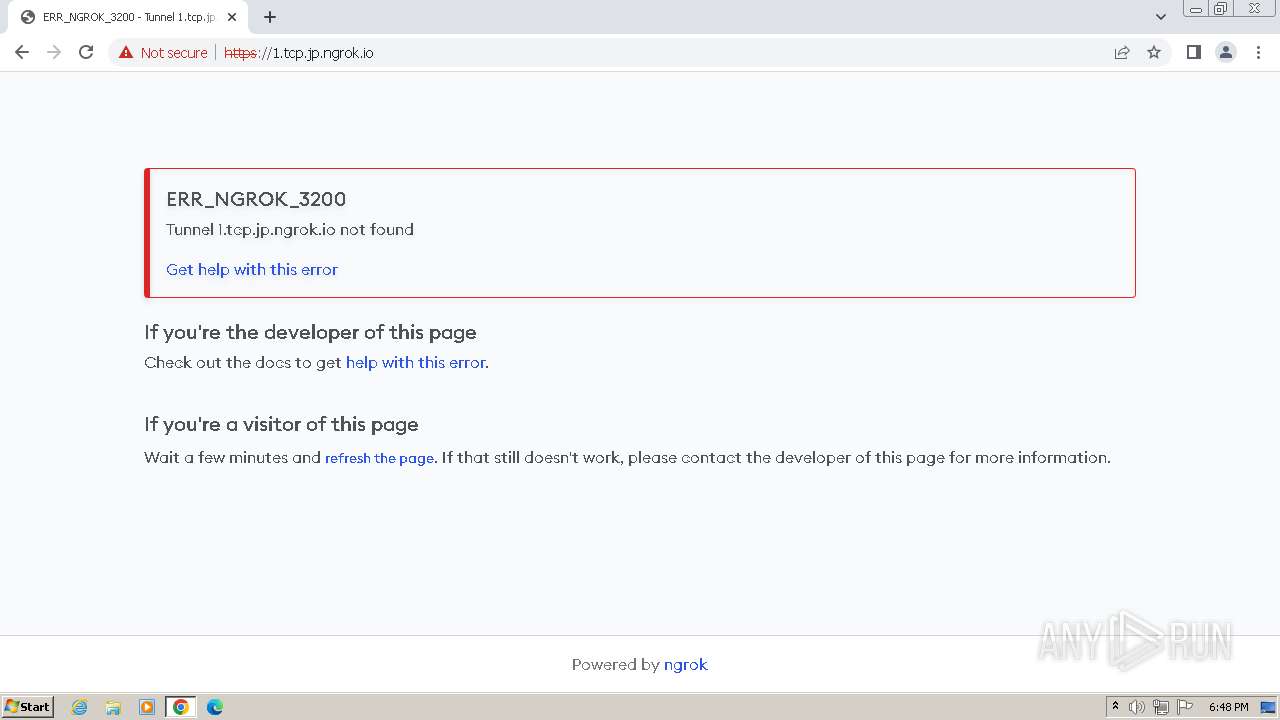Go back to the previous page
This screenshot has height=720, width=1280.
click(x=22, y=52)
